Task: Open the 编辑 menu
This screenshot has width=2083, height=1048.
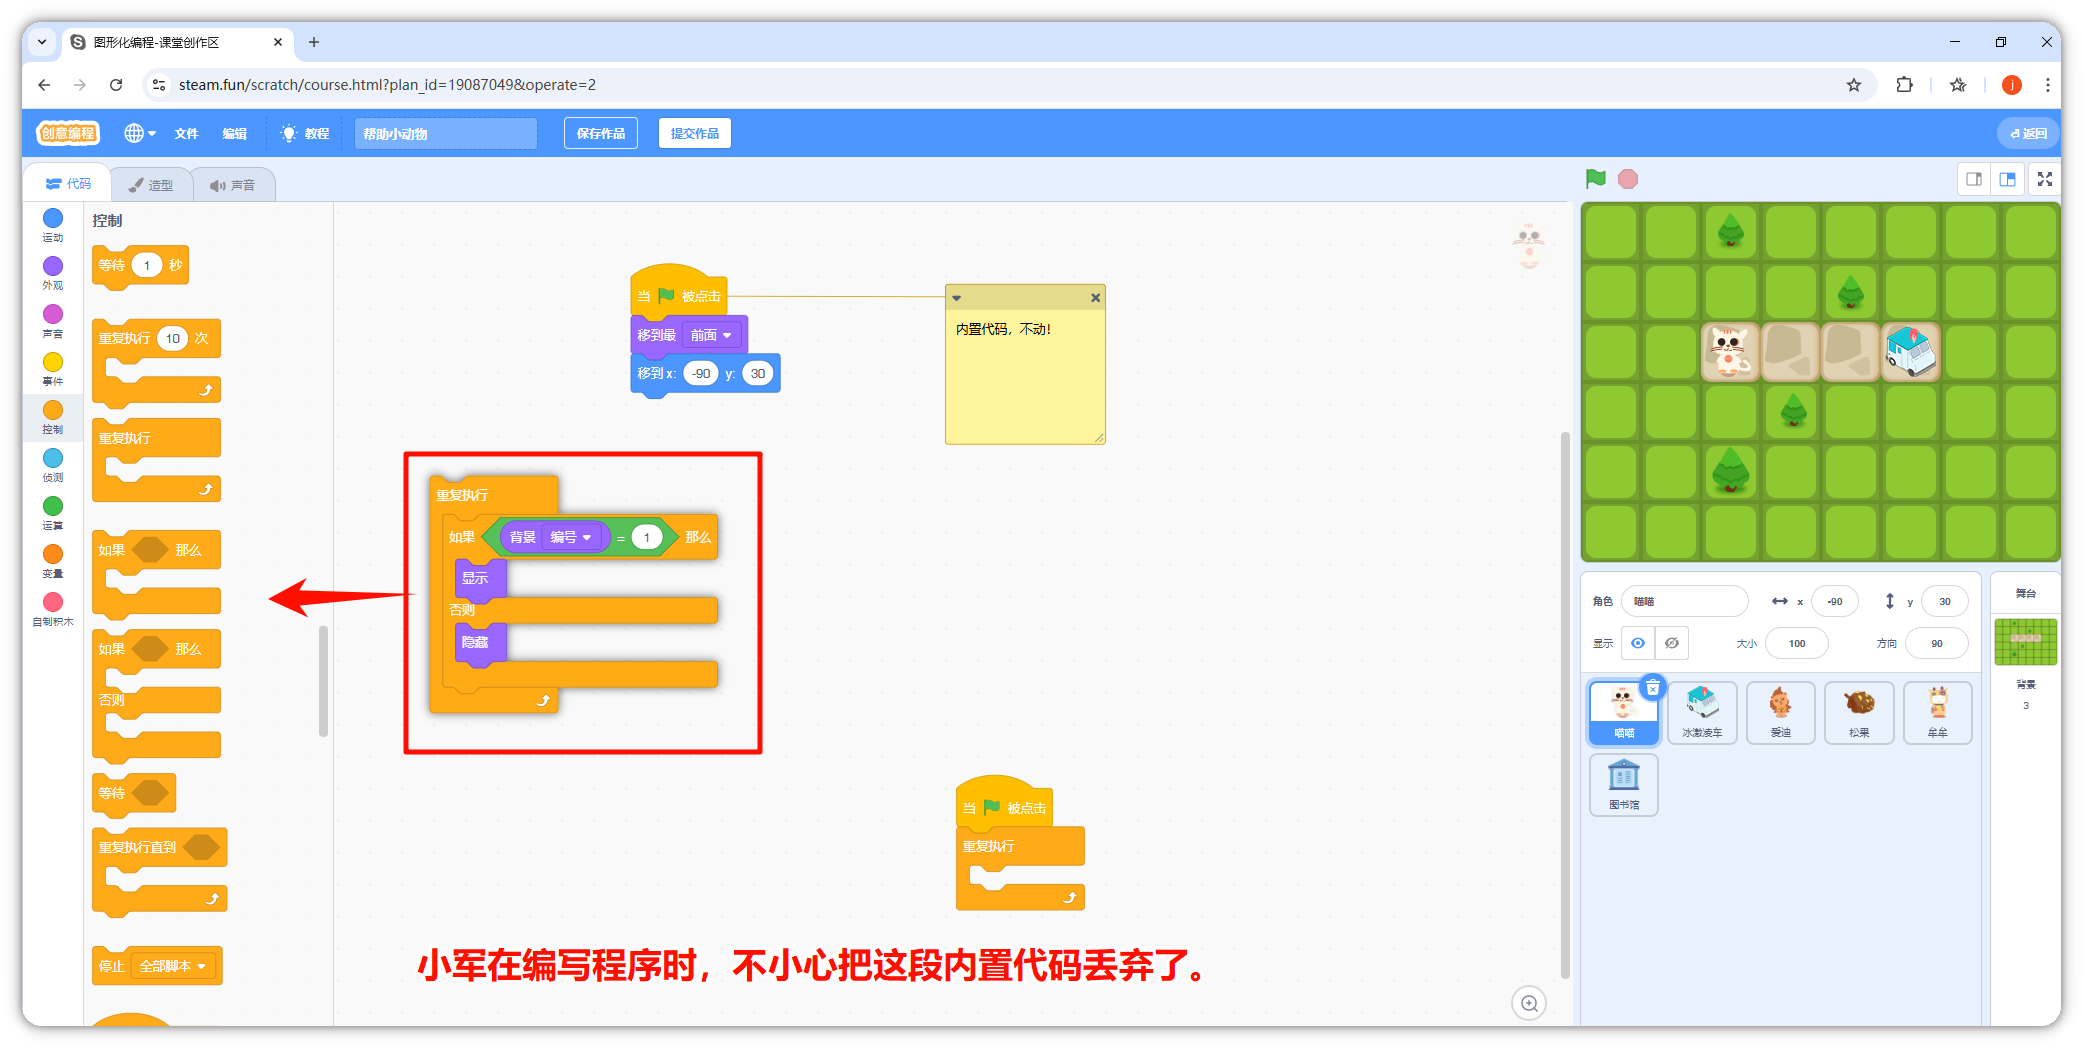Action: pos(234,133)
